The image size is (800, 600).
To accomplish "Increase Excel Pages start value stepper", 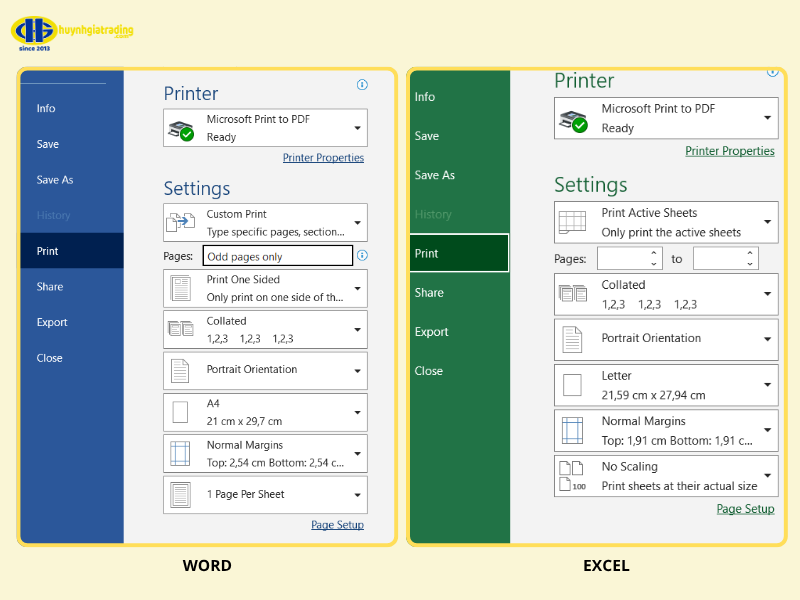I will (x=654, y=253).
